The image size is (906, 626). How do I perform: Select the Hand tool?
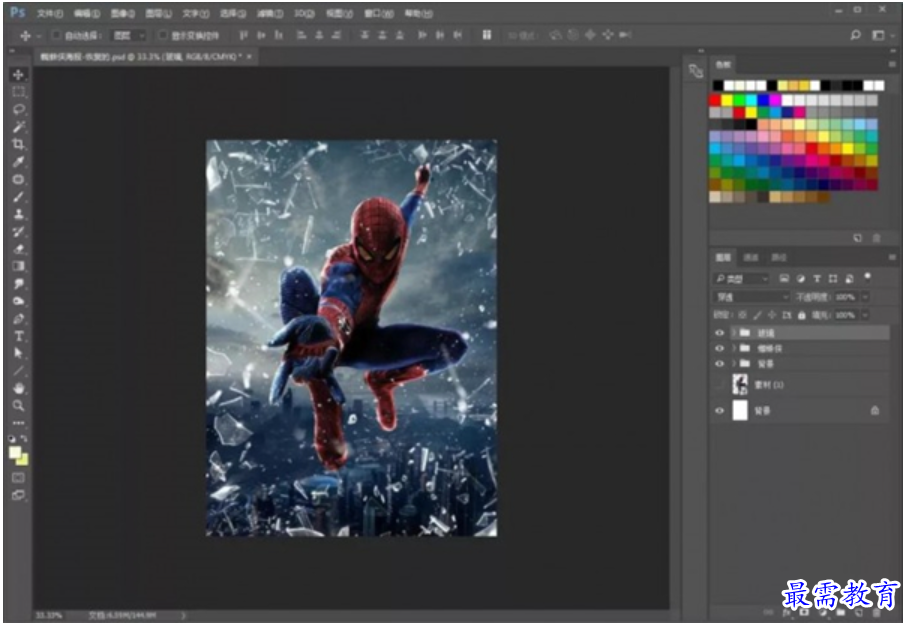[x=18, y=388]
